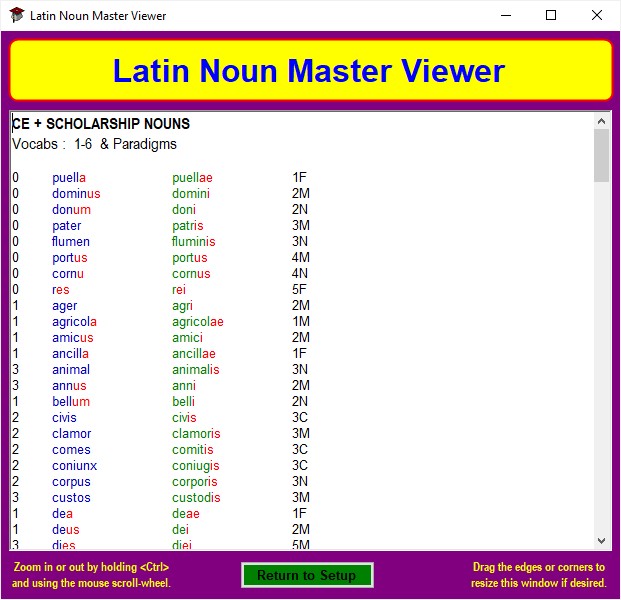
Task: Click the noun 'coniunx' in the list
Action: click(x=75, y=466)
